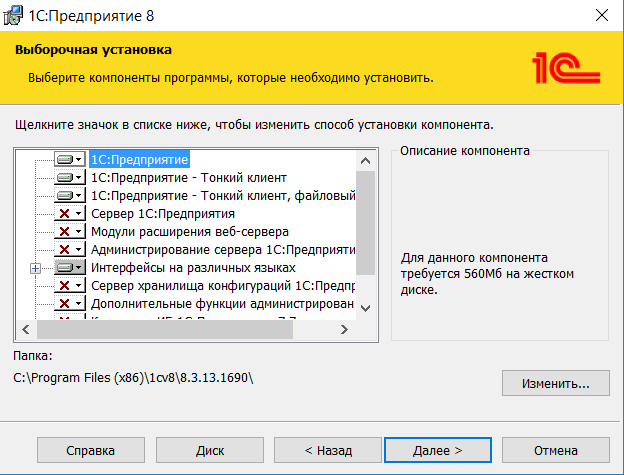
Task: Click red X icon for Сервер хранилища конфигураций
Action: [x=69, y=286]
